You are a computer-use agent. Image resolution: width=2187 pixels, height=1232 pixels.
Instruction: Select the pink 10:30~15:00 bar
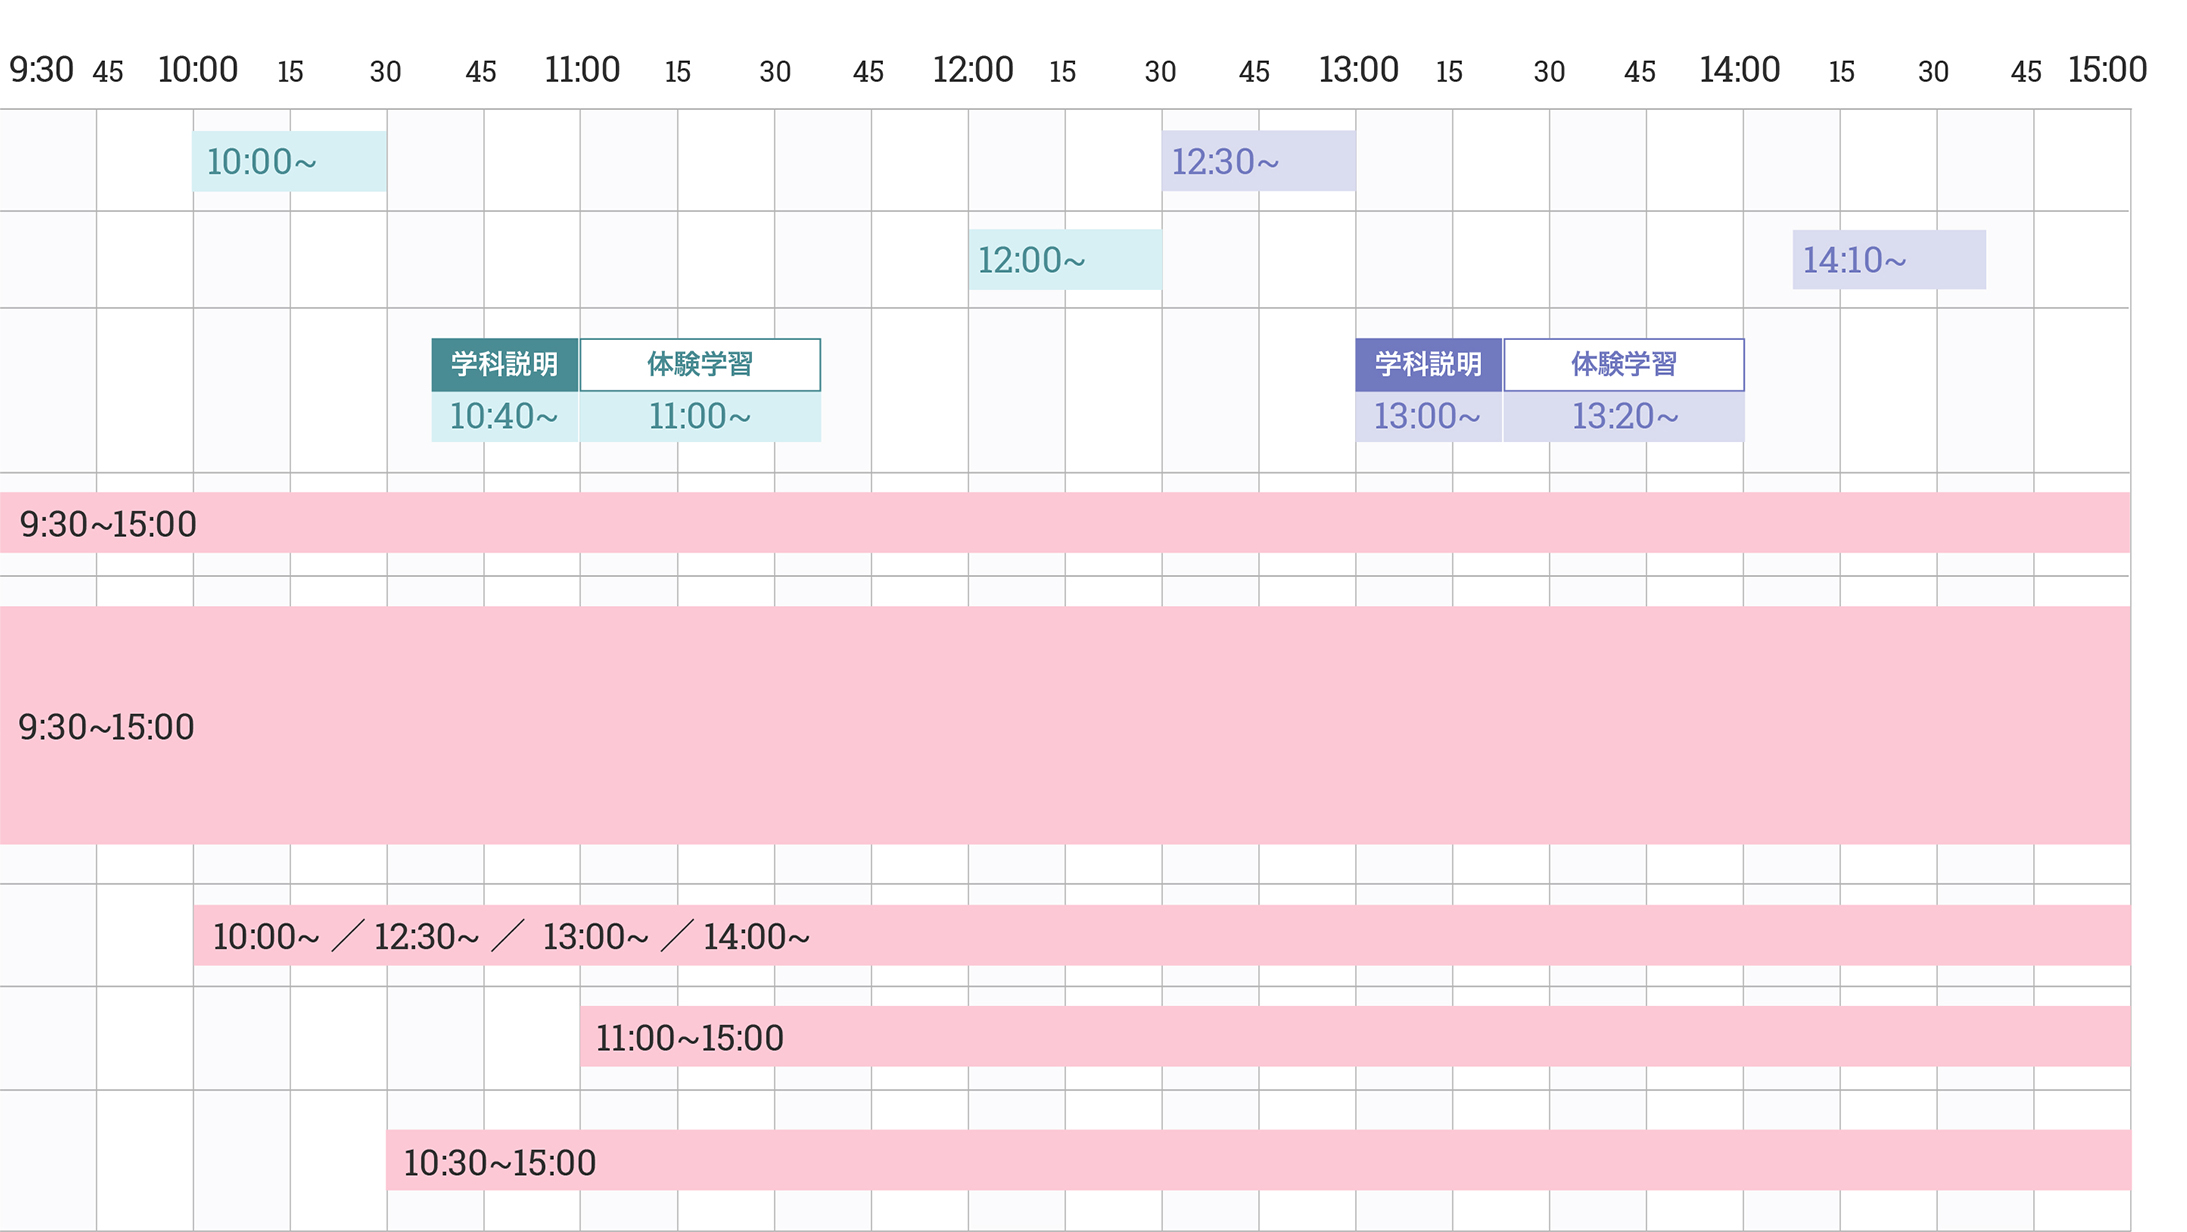click(1258, 1161)
